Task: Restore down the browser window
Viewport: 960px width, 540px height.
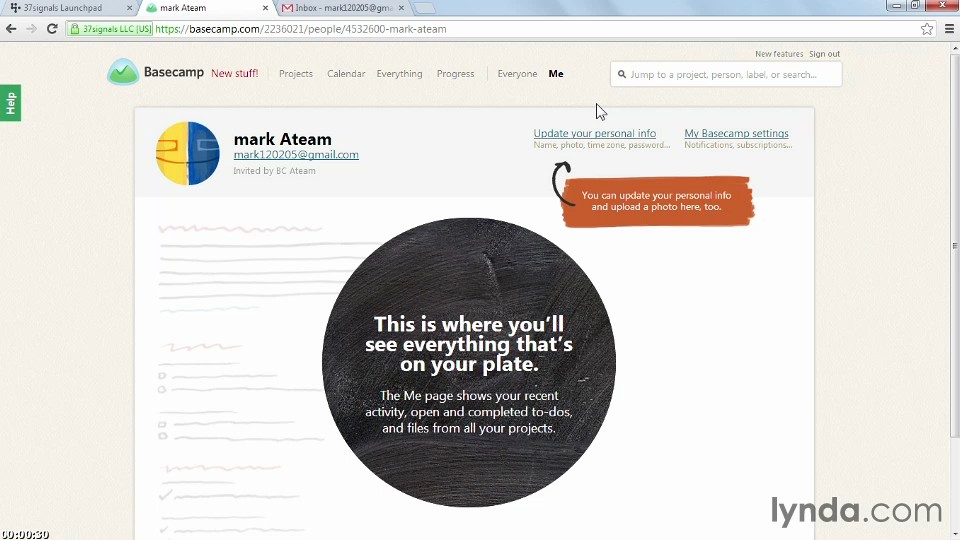Action: (915, 6)
